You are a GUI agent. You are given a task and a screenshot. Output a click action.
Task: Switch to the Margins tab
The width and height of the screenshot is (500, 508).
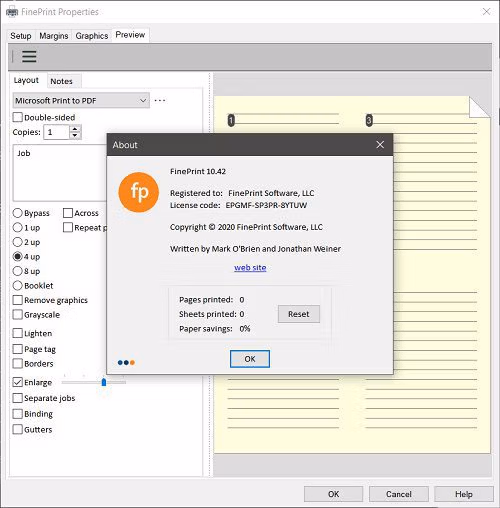click(54, 36)
